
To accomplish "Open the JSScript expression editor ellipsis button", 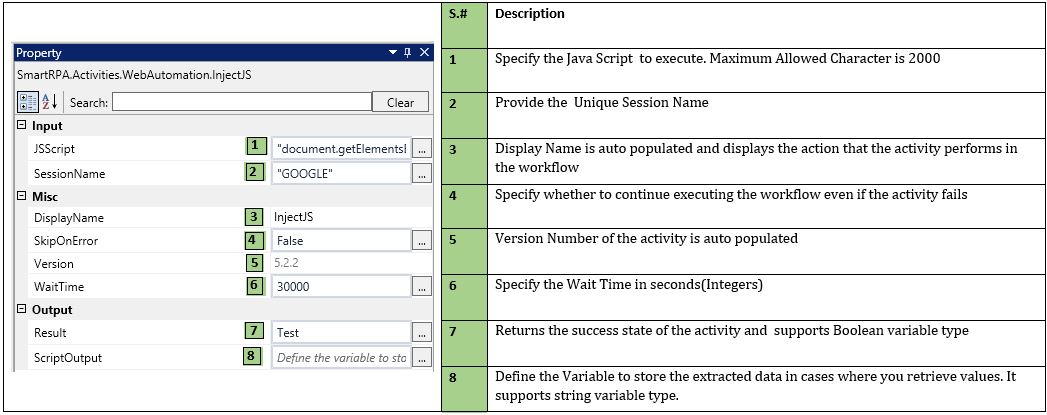I will 422,149.
